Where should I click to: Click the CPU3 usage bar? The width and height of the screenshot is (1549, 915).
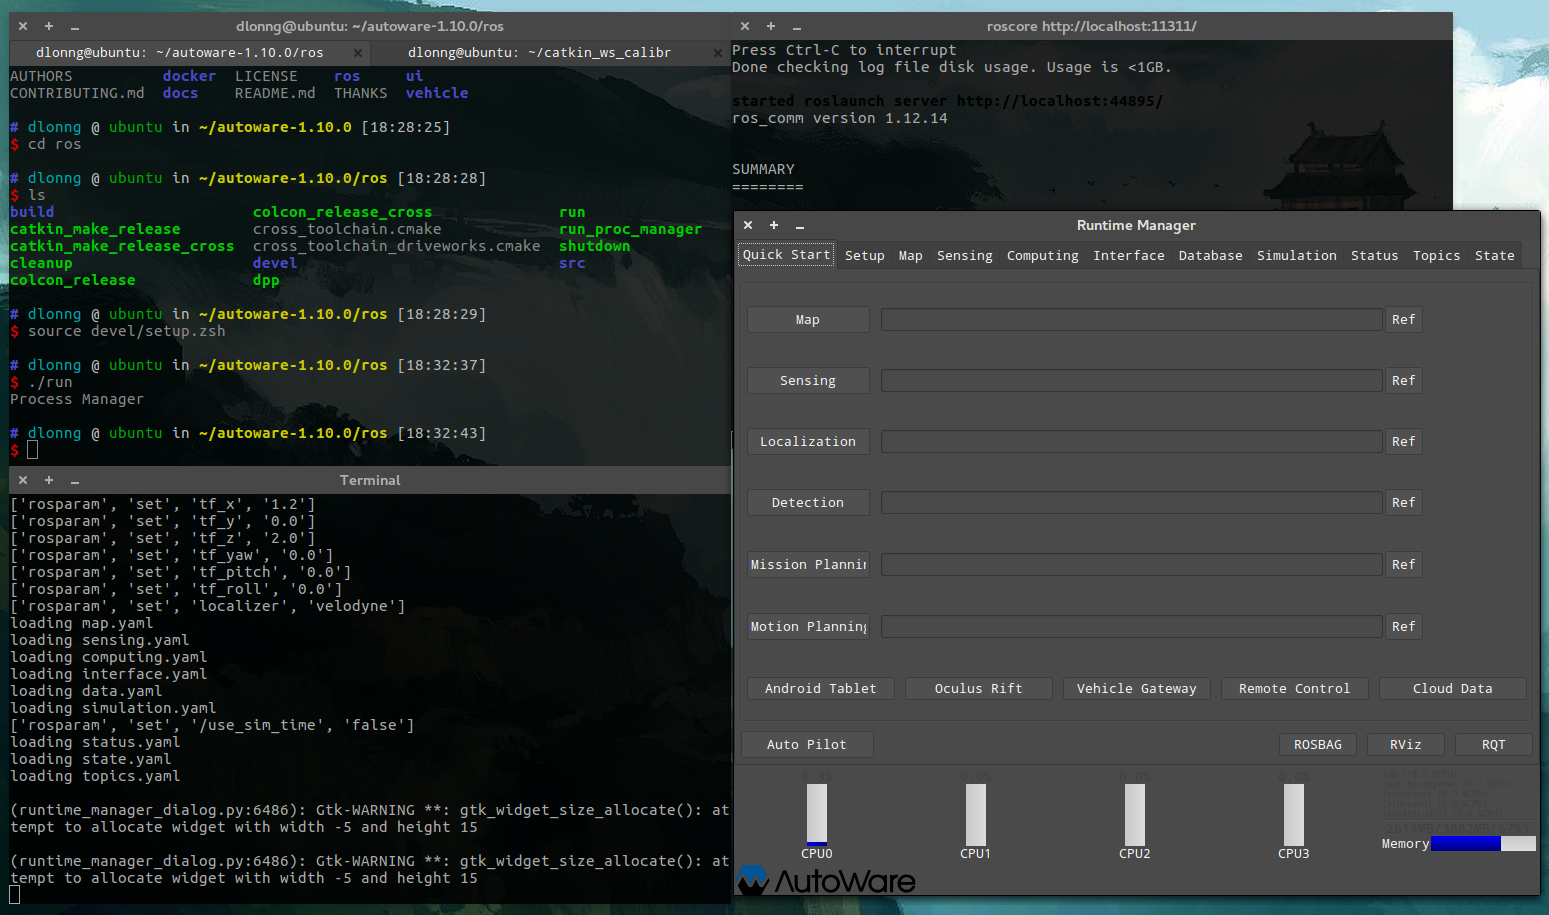coord(1294,815)
